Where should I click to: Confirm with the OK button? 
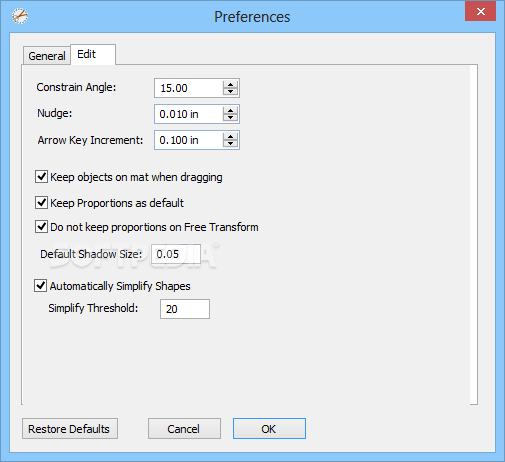[x=269, y=429]
